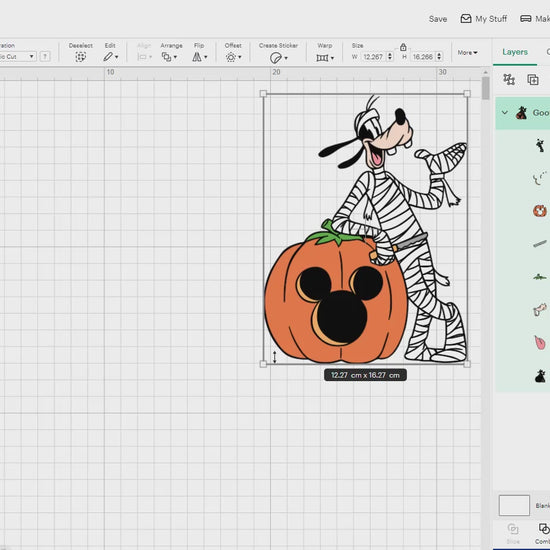Select the peach face layer
The height and width of the screenshot is (550, 550).
coord(540,310)
